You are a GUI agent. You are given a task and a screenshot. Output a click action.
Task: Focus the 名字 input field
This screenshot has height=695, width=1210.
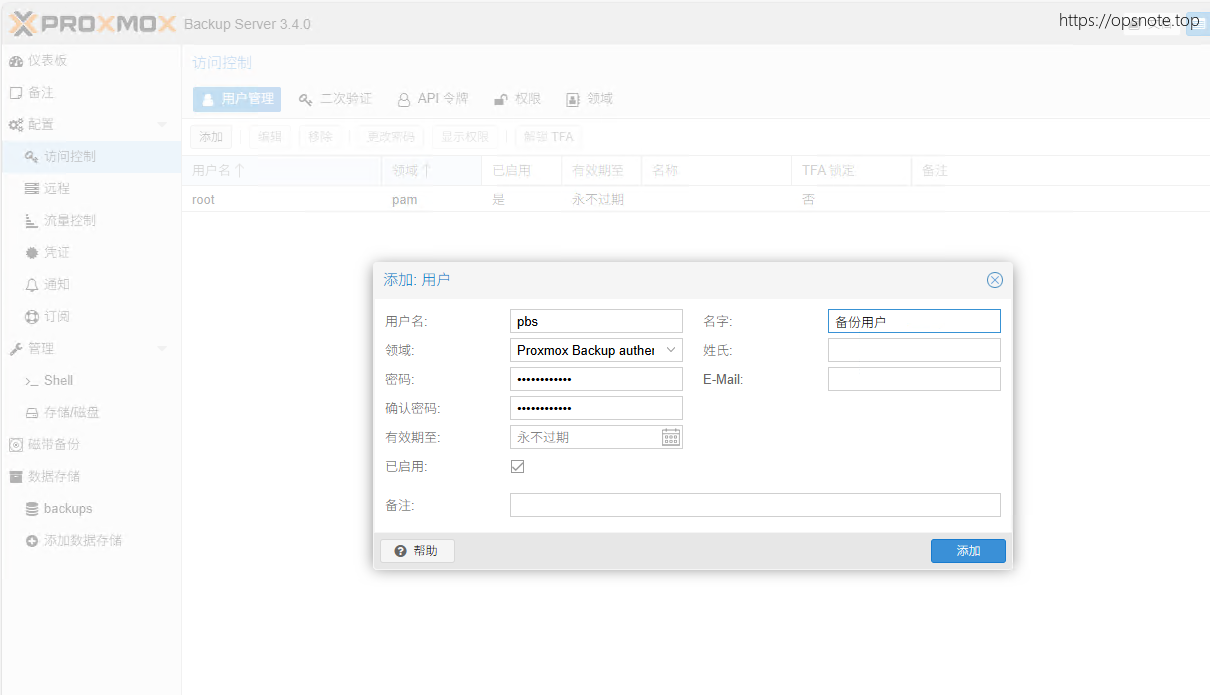[x=914, y=321]
